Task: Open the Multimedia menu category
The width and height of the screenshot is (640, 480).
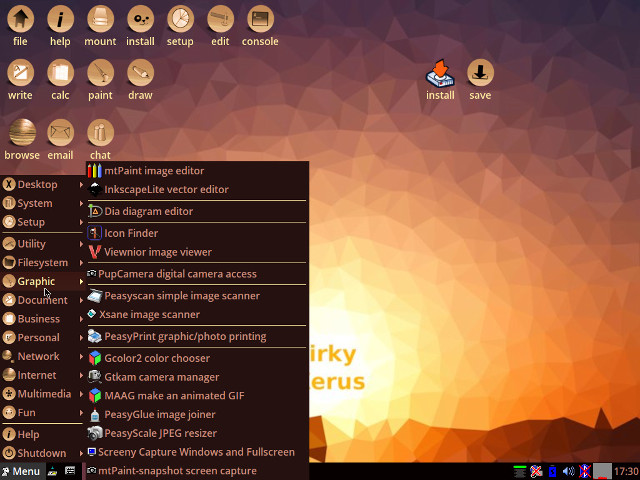Action: coord(42,394)
